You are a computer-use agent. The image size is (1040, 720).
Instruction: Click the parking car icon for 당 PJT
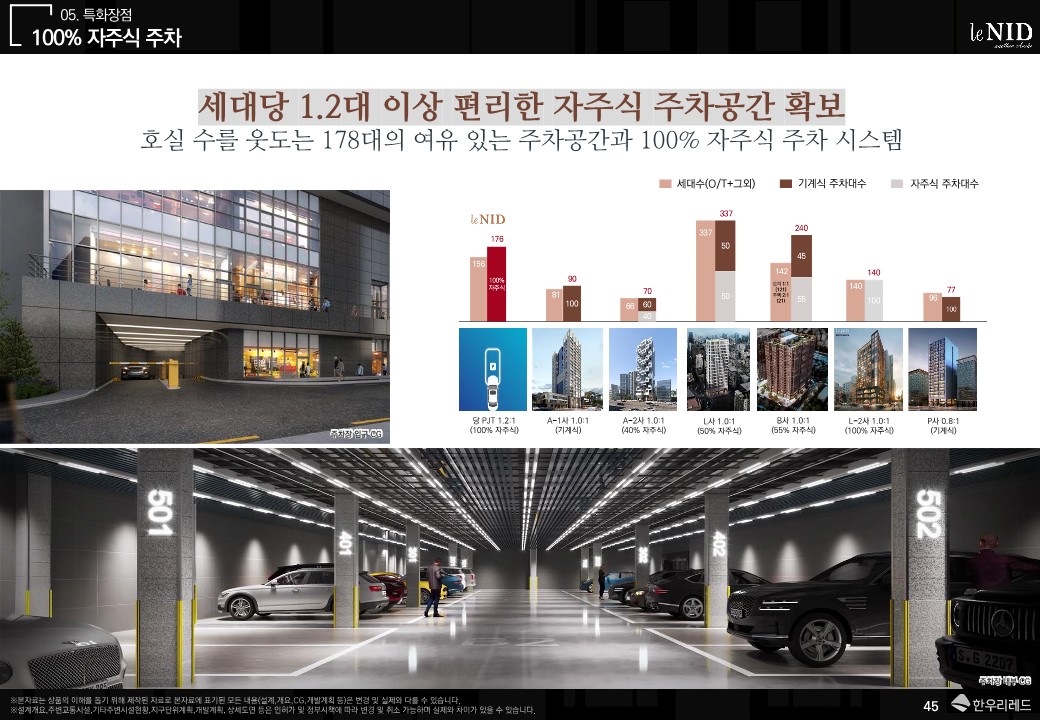coord(492,369)
